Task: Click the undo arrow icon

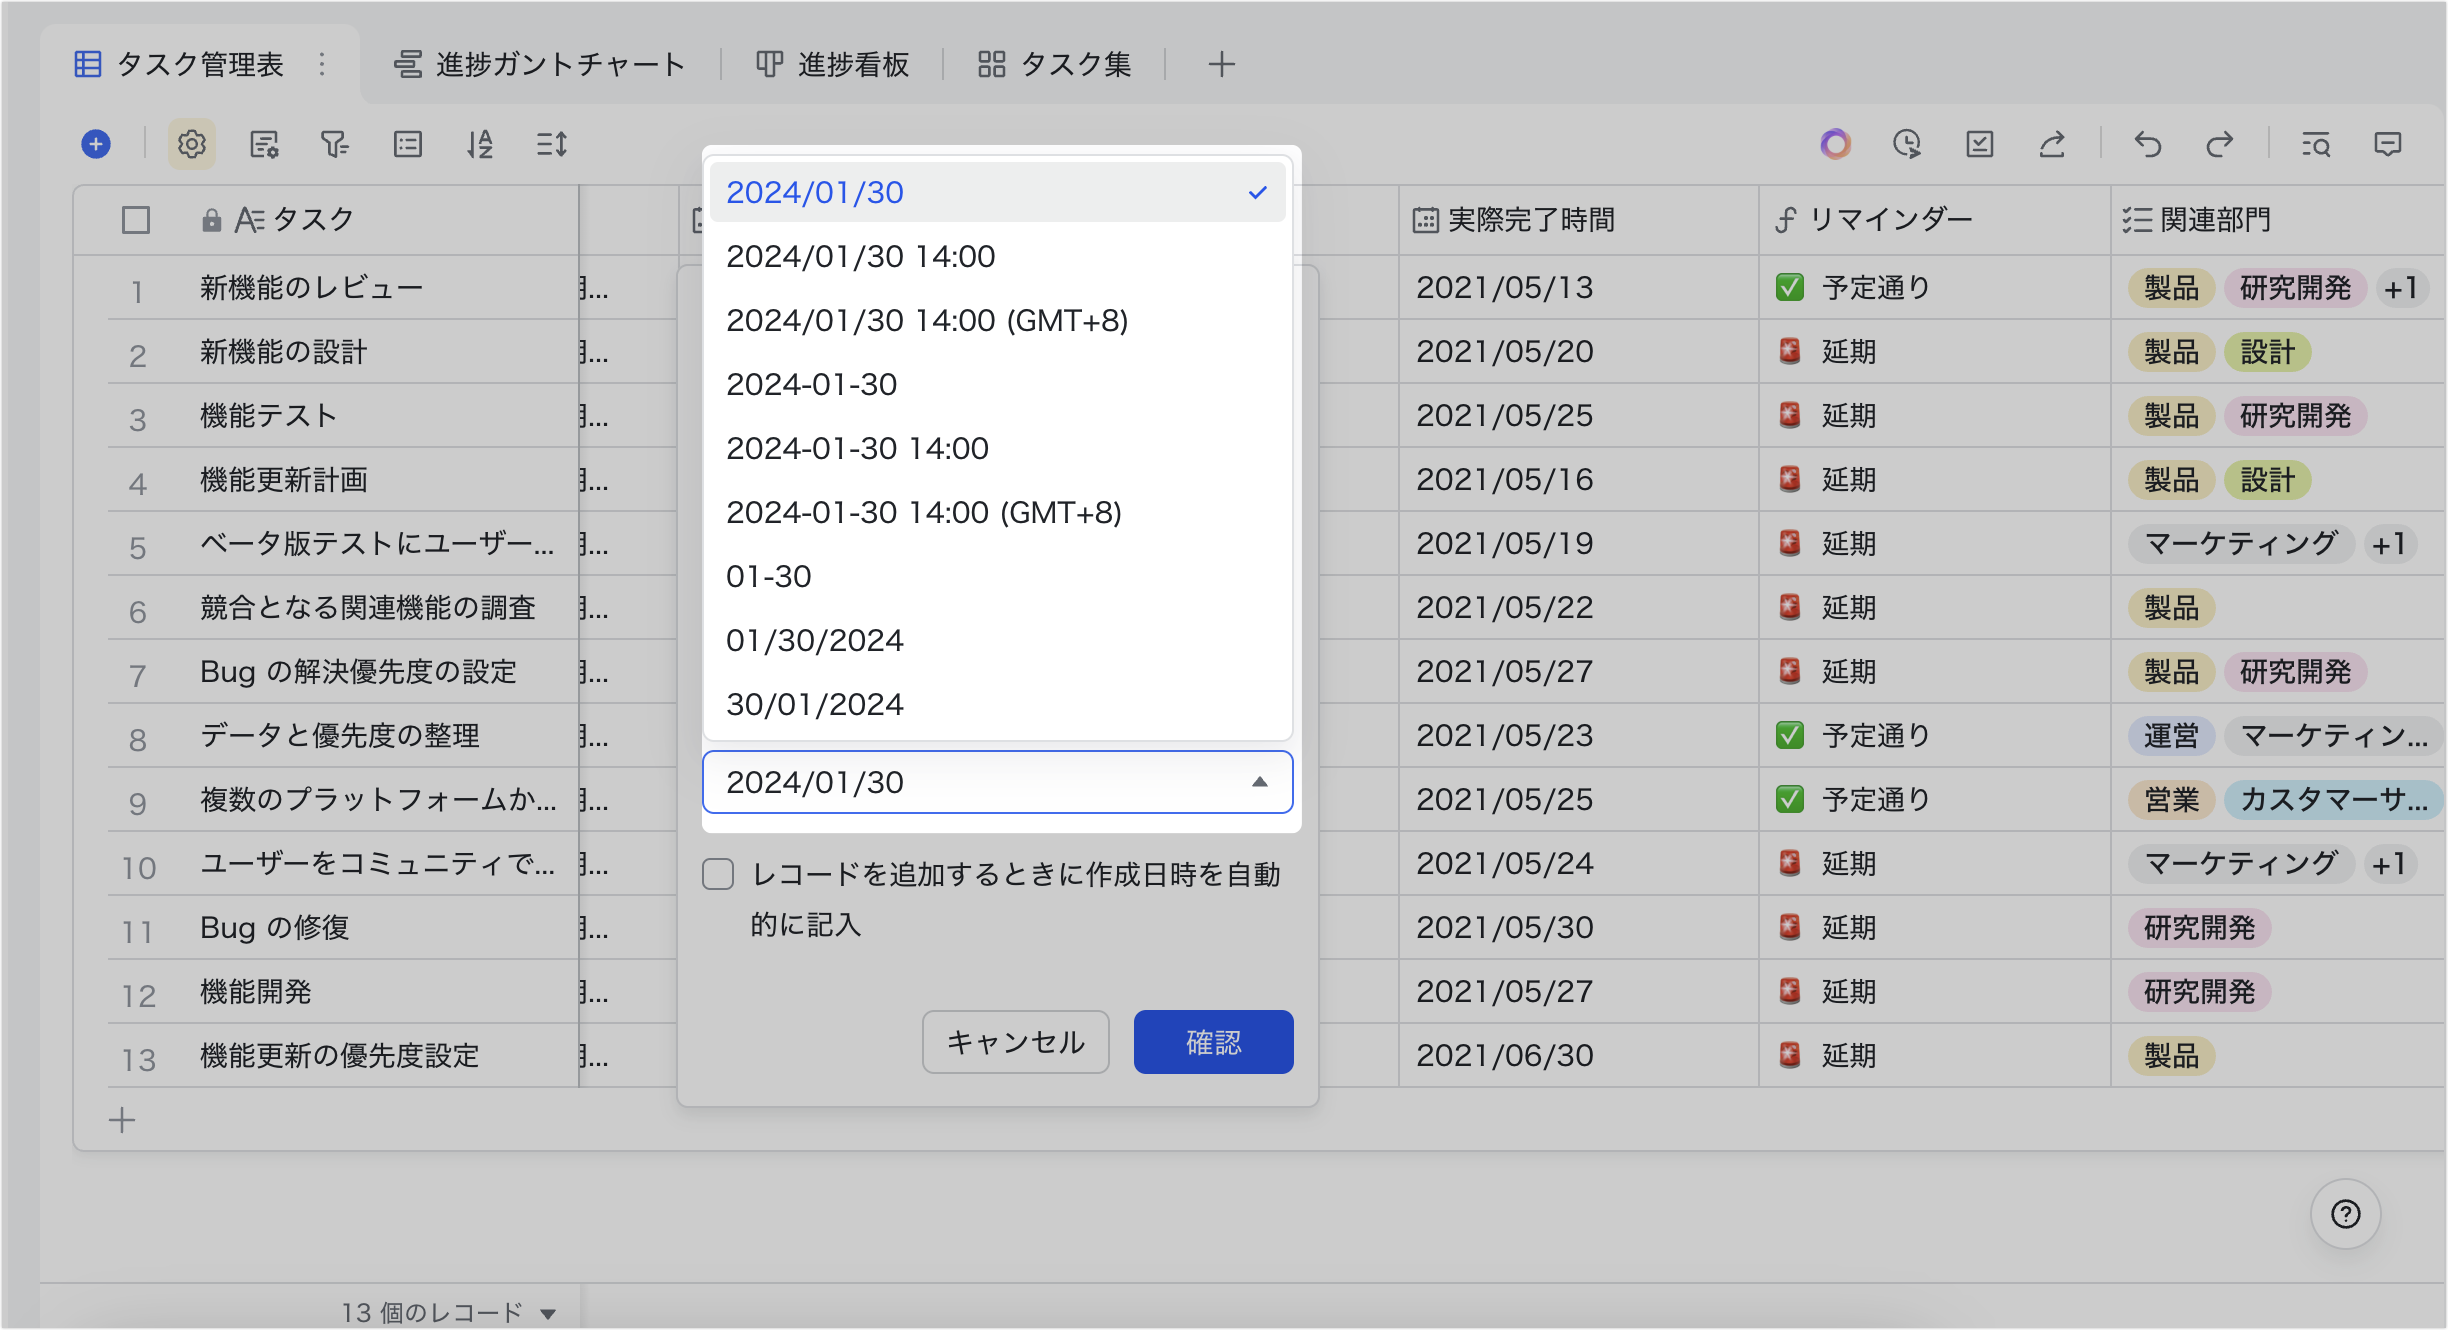Action: [2148, 144]
